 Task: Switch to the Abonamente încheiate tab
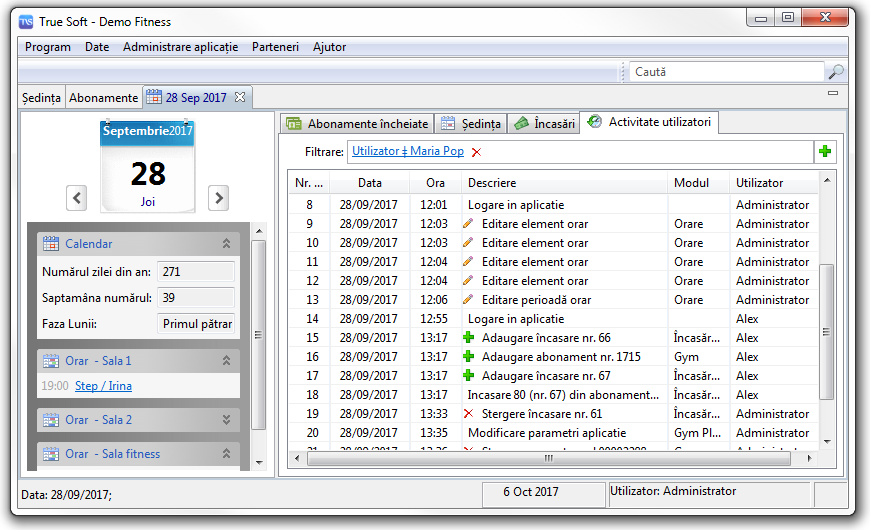click(357, 124)
